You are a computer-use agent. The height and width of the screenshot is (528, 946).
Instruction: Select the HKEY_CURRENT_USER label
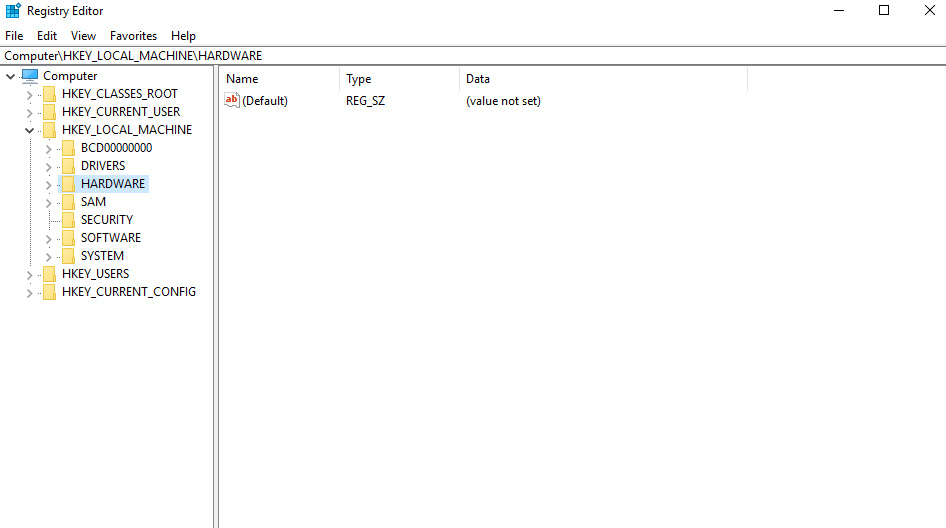tap(121, 112)
